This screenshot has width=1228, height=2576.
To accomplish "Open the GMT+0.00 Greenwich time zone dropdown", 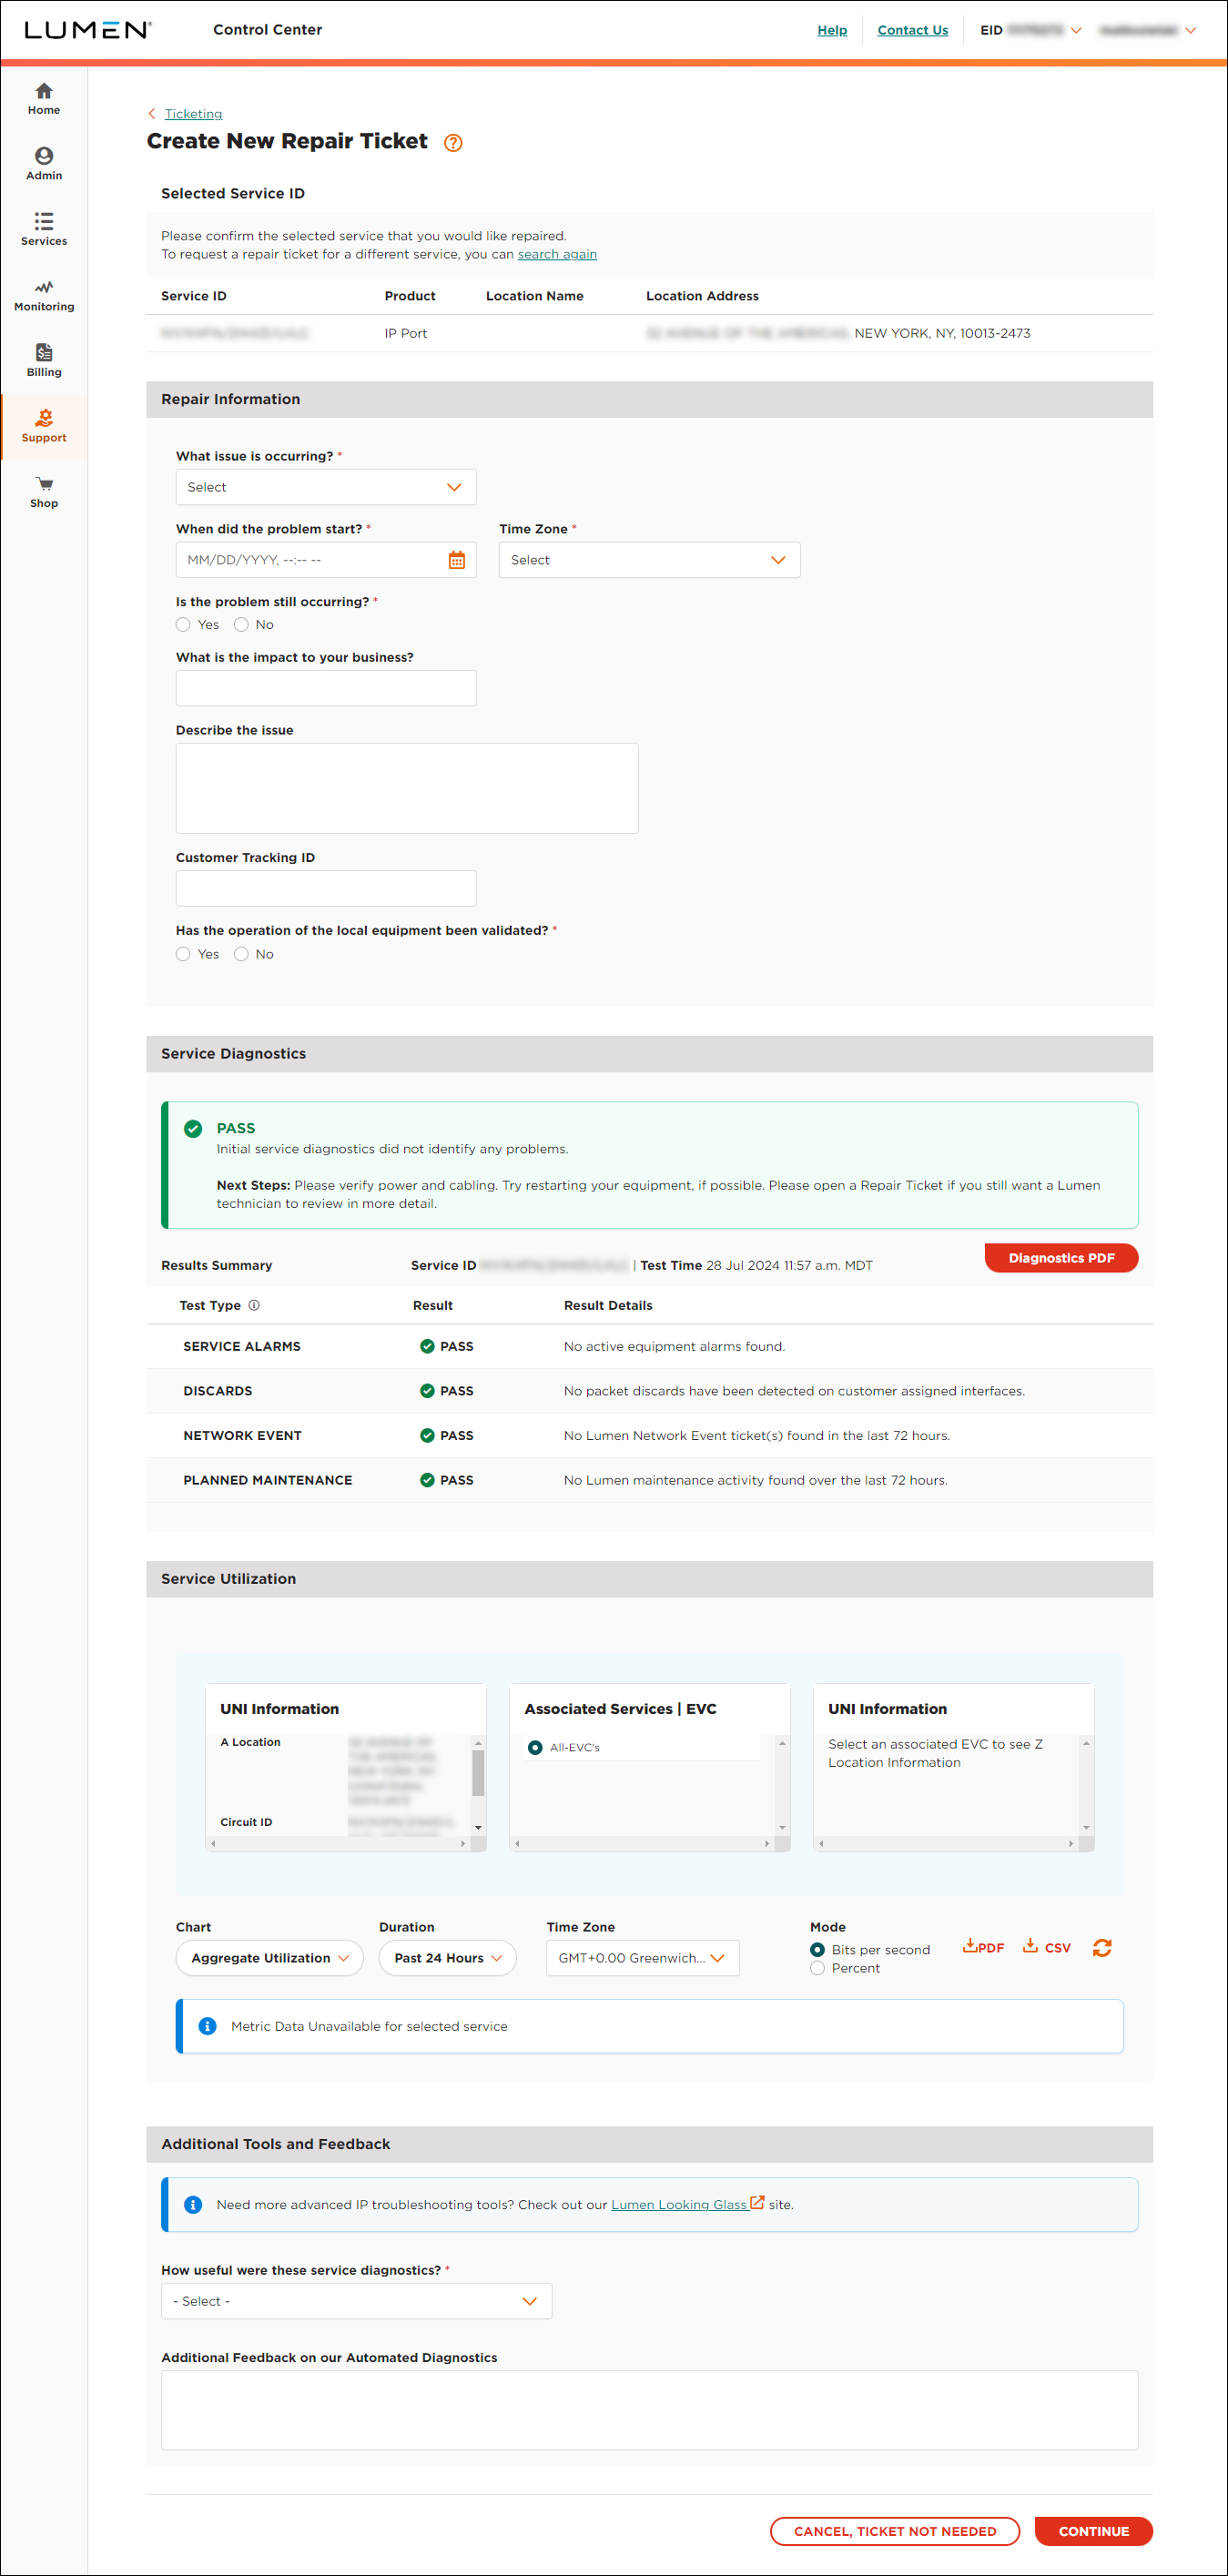I will (642, 1958).
